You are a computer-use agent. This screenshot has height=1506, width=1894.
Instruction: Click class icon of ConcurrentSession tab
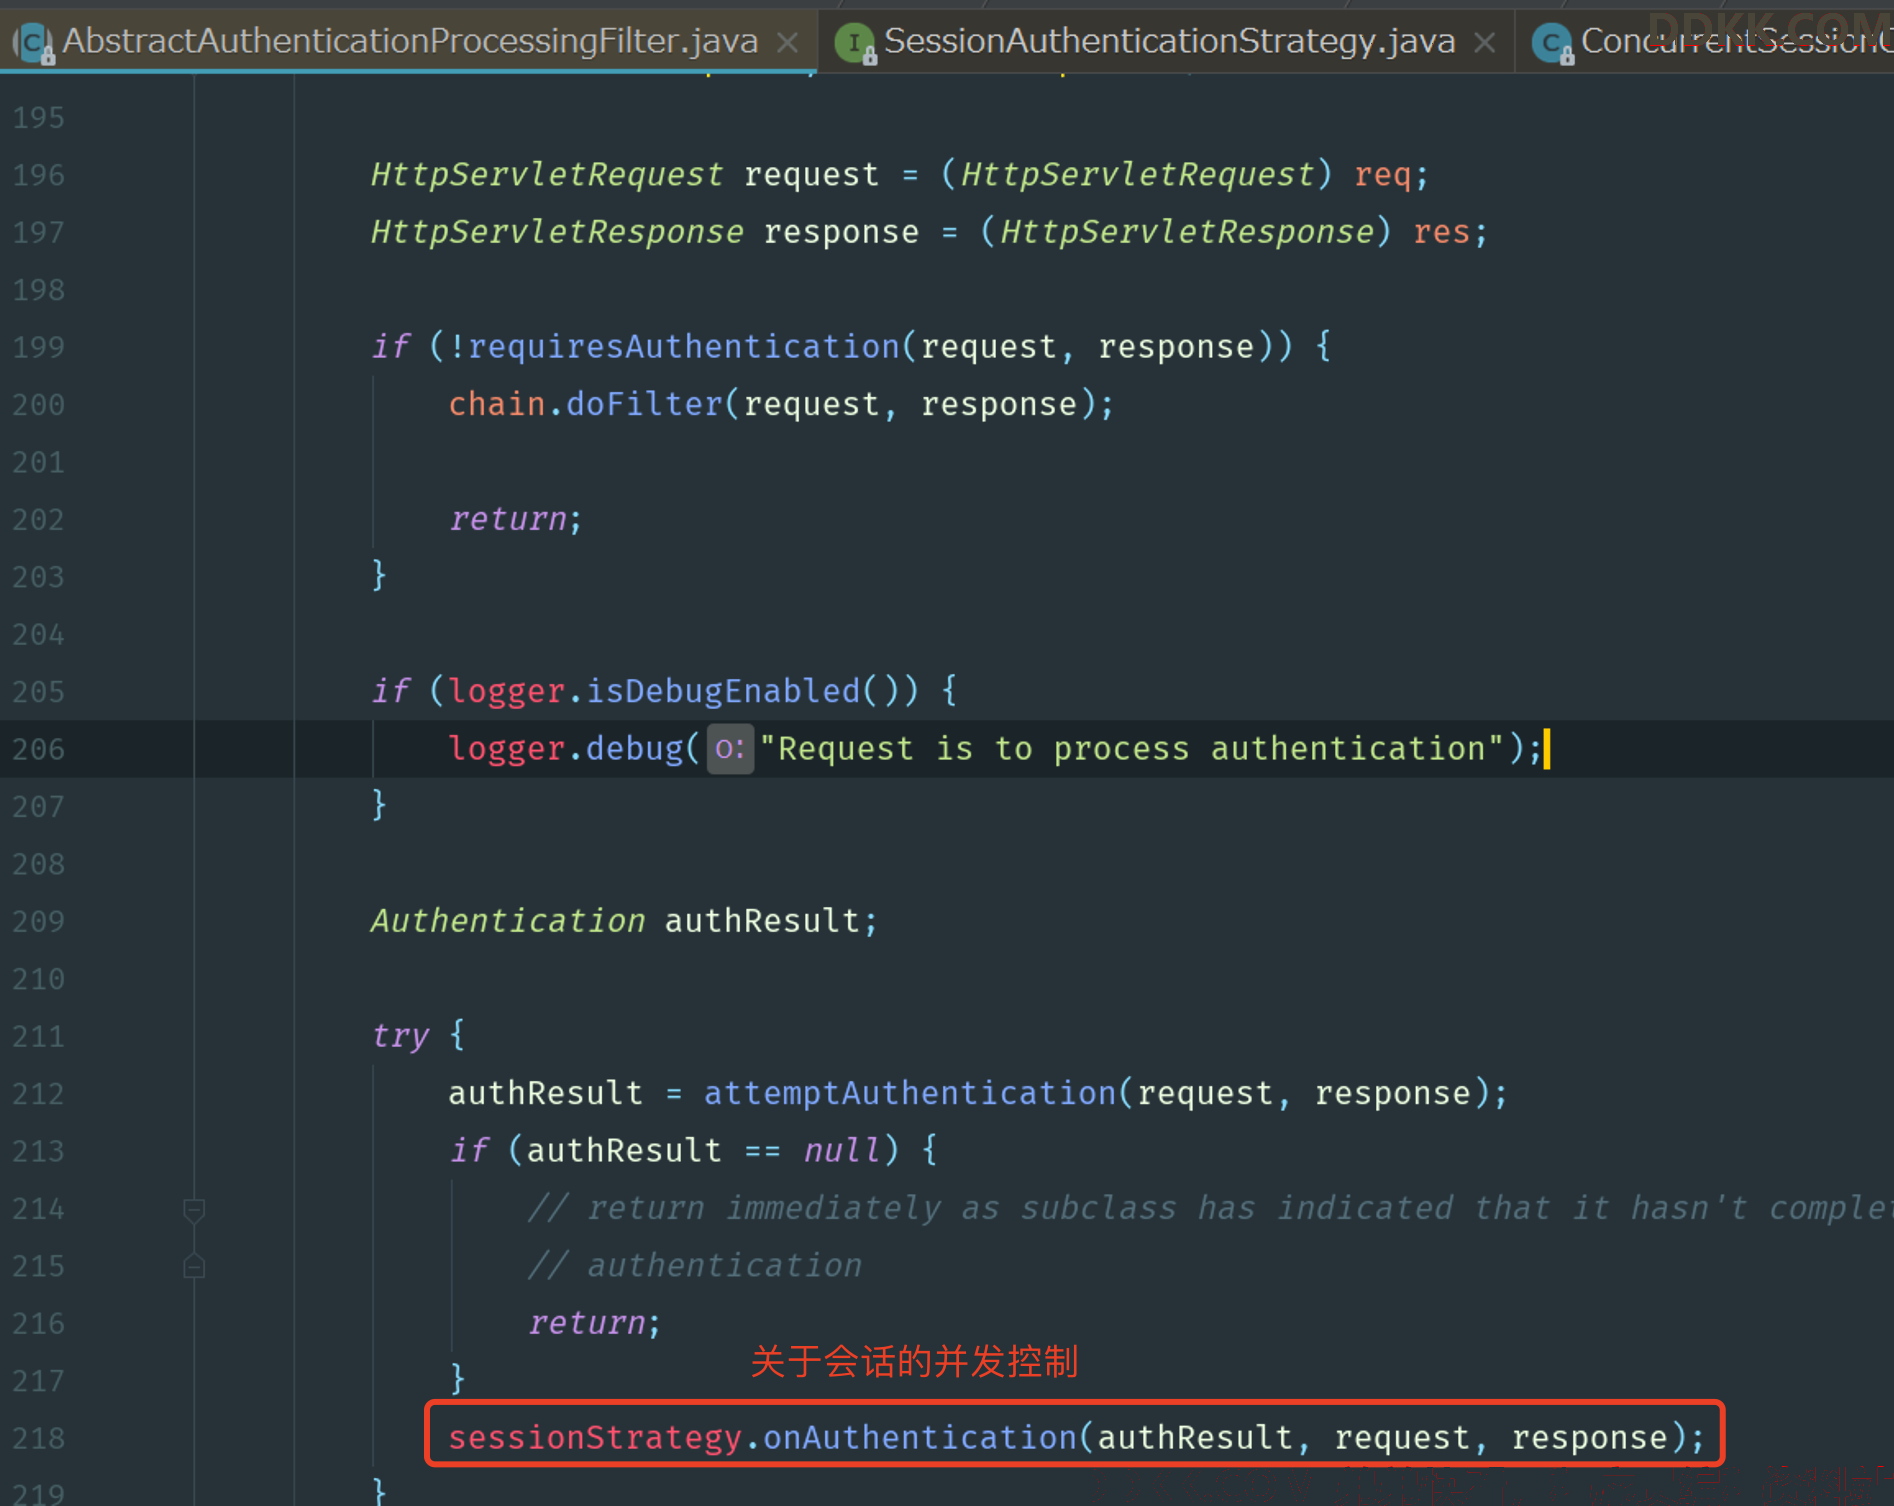[x=1553, y=43]
